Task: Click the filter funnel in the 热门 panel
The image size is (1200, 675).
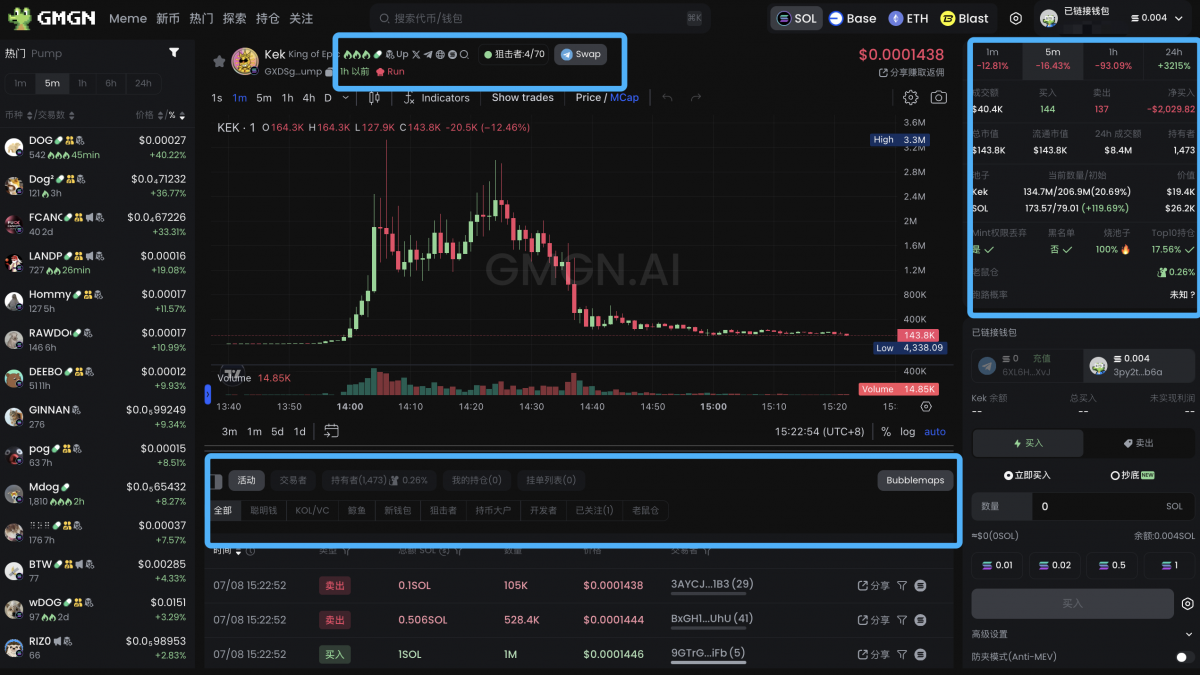Action: [x=174, y=52]
